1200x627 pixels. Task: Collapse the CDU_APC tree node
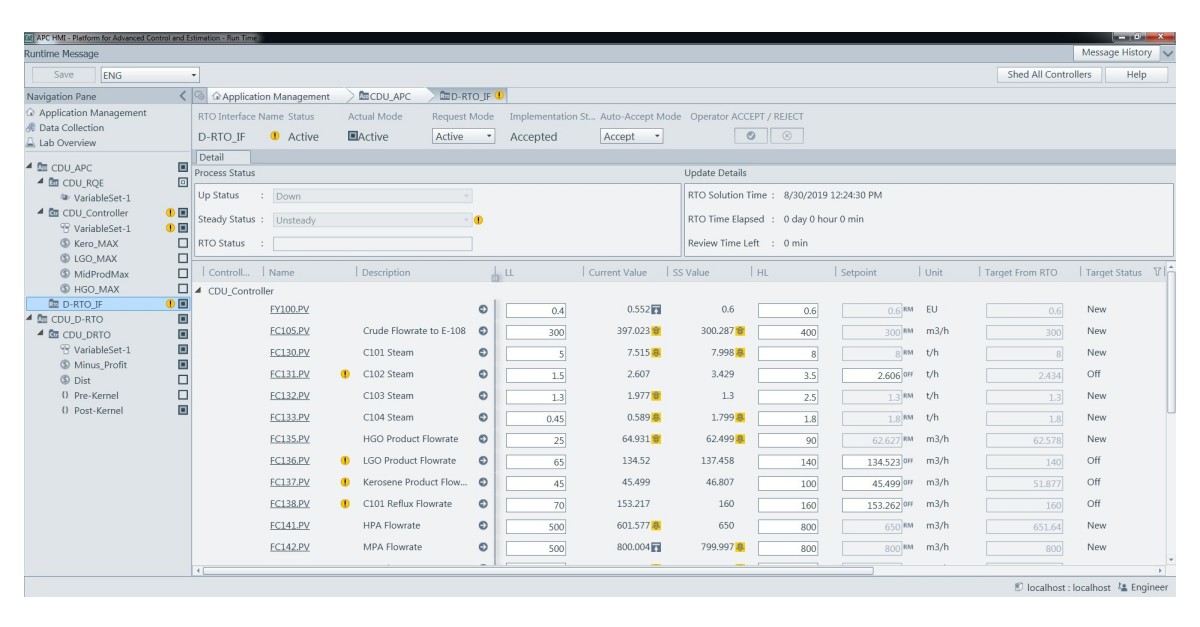coord(30,168)
